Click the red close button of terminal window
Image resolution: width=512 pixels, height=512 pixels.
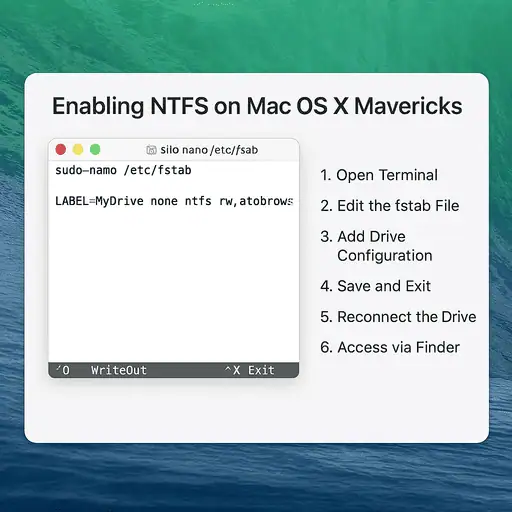[61, 149]
